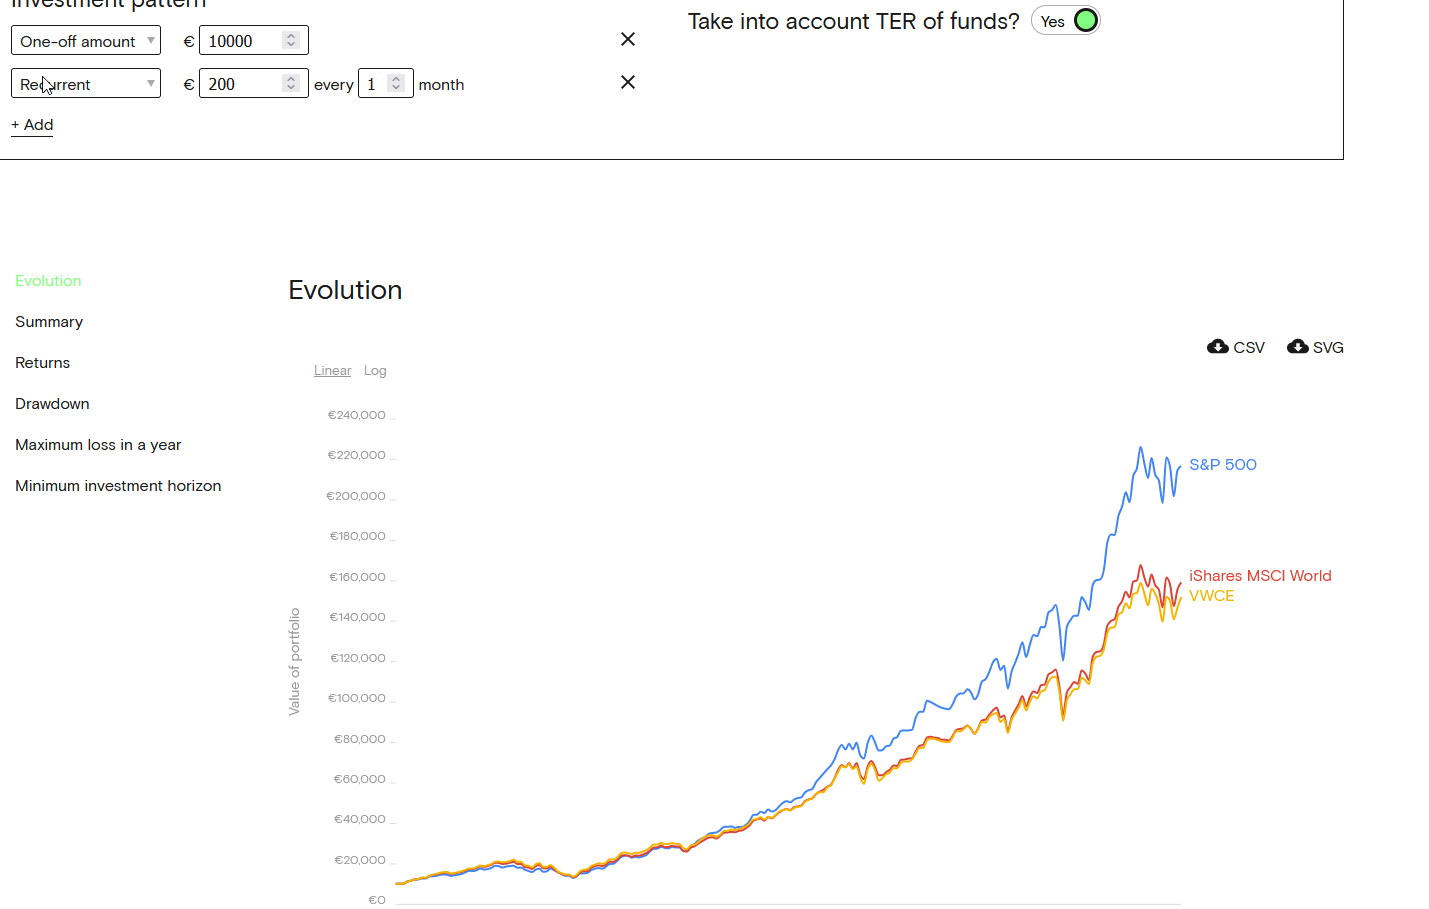Open the Drawdown section
The width and height of the screenshot is (1429, 909).
pyautogui.click(x=52, y=404)
